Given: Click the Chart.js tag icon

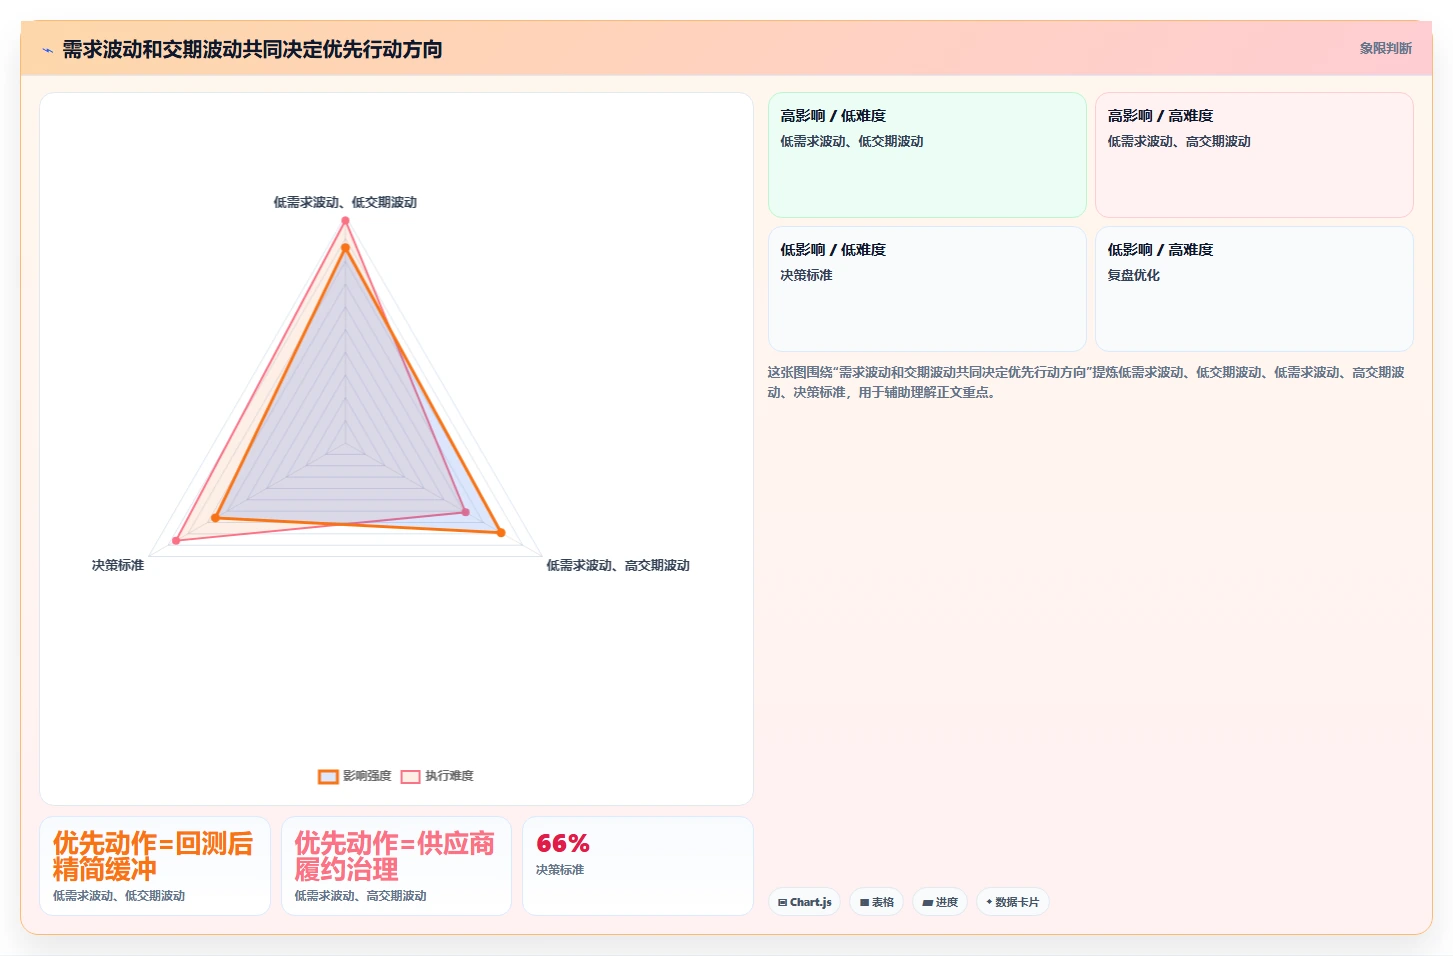Looking at the screenshot, I should [x=783, y=902].
